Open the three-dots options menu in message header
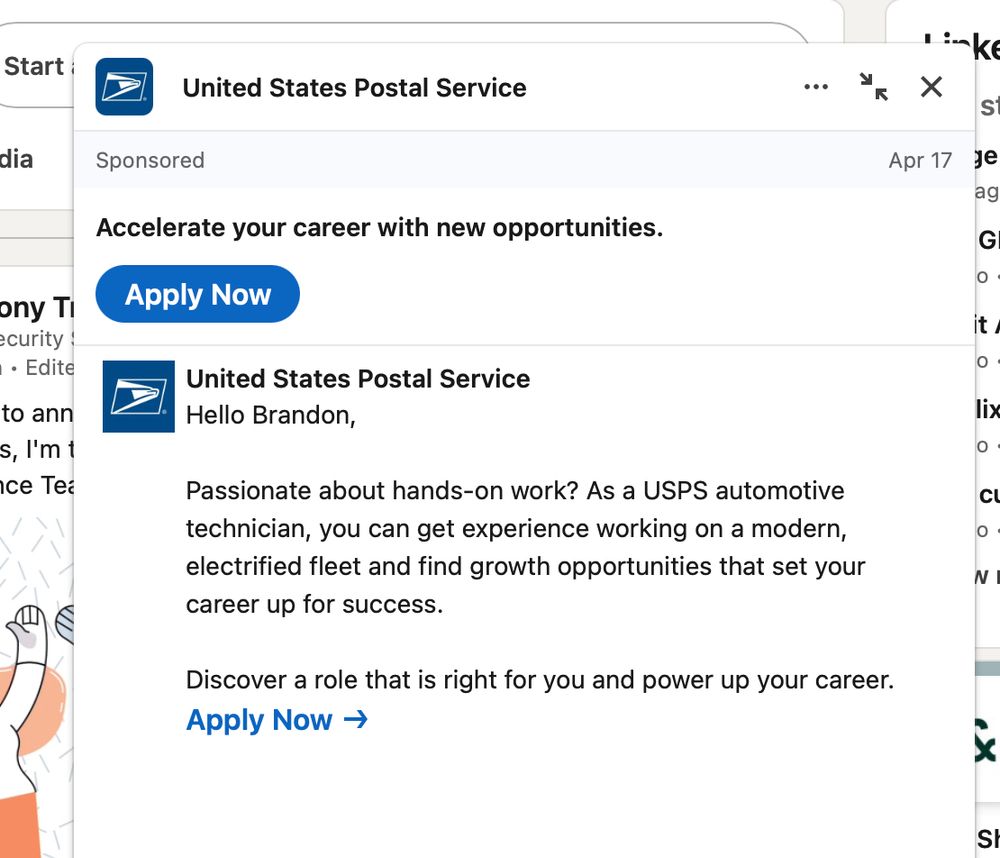1000x858 pixels. [816, 87]
